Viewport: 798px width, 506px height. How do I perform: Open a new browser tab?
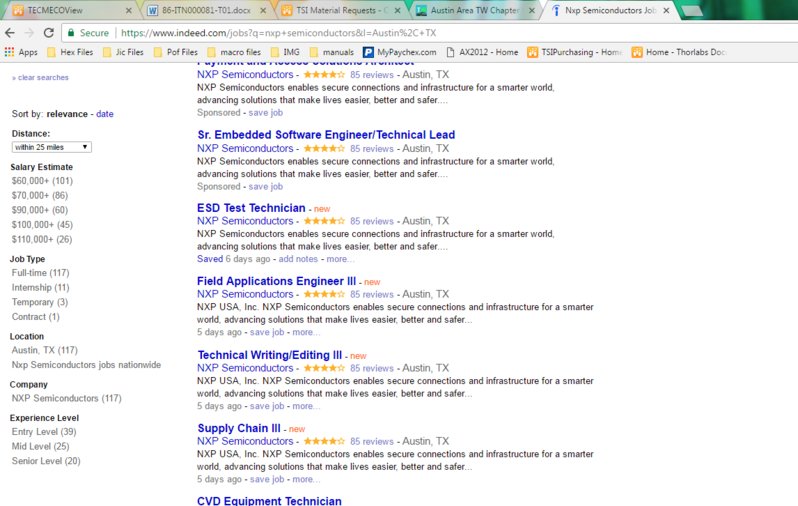pos(691,11)
